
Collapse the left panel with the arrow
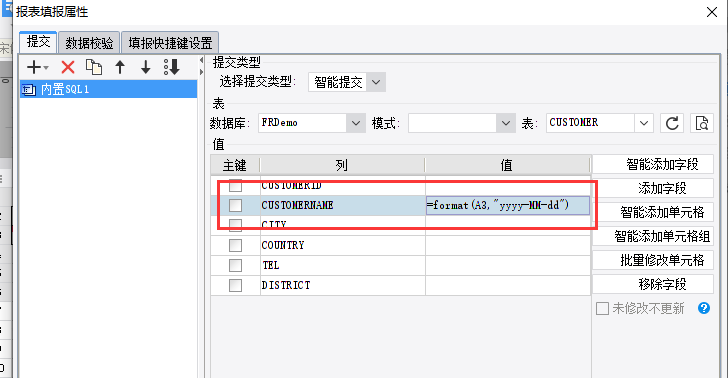(202, 61)
